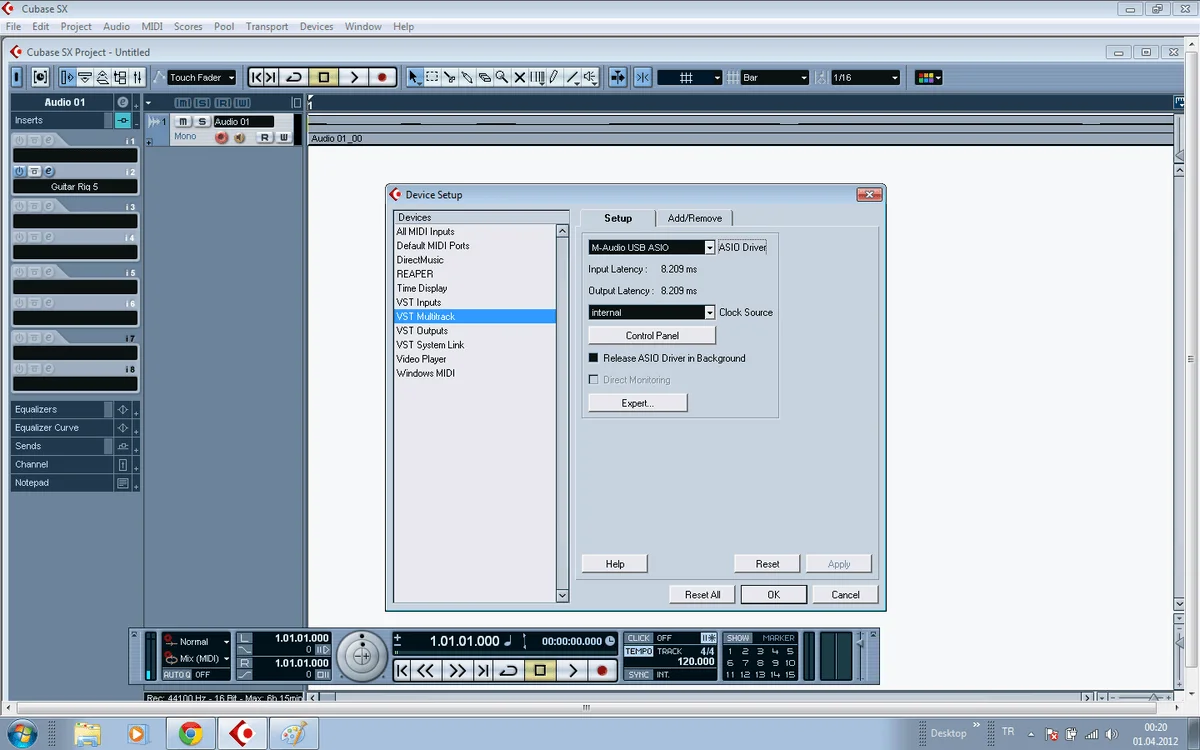Open the Pool window toolbar icon
The image size is (1200, 750).
coord(120,77)
